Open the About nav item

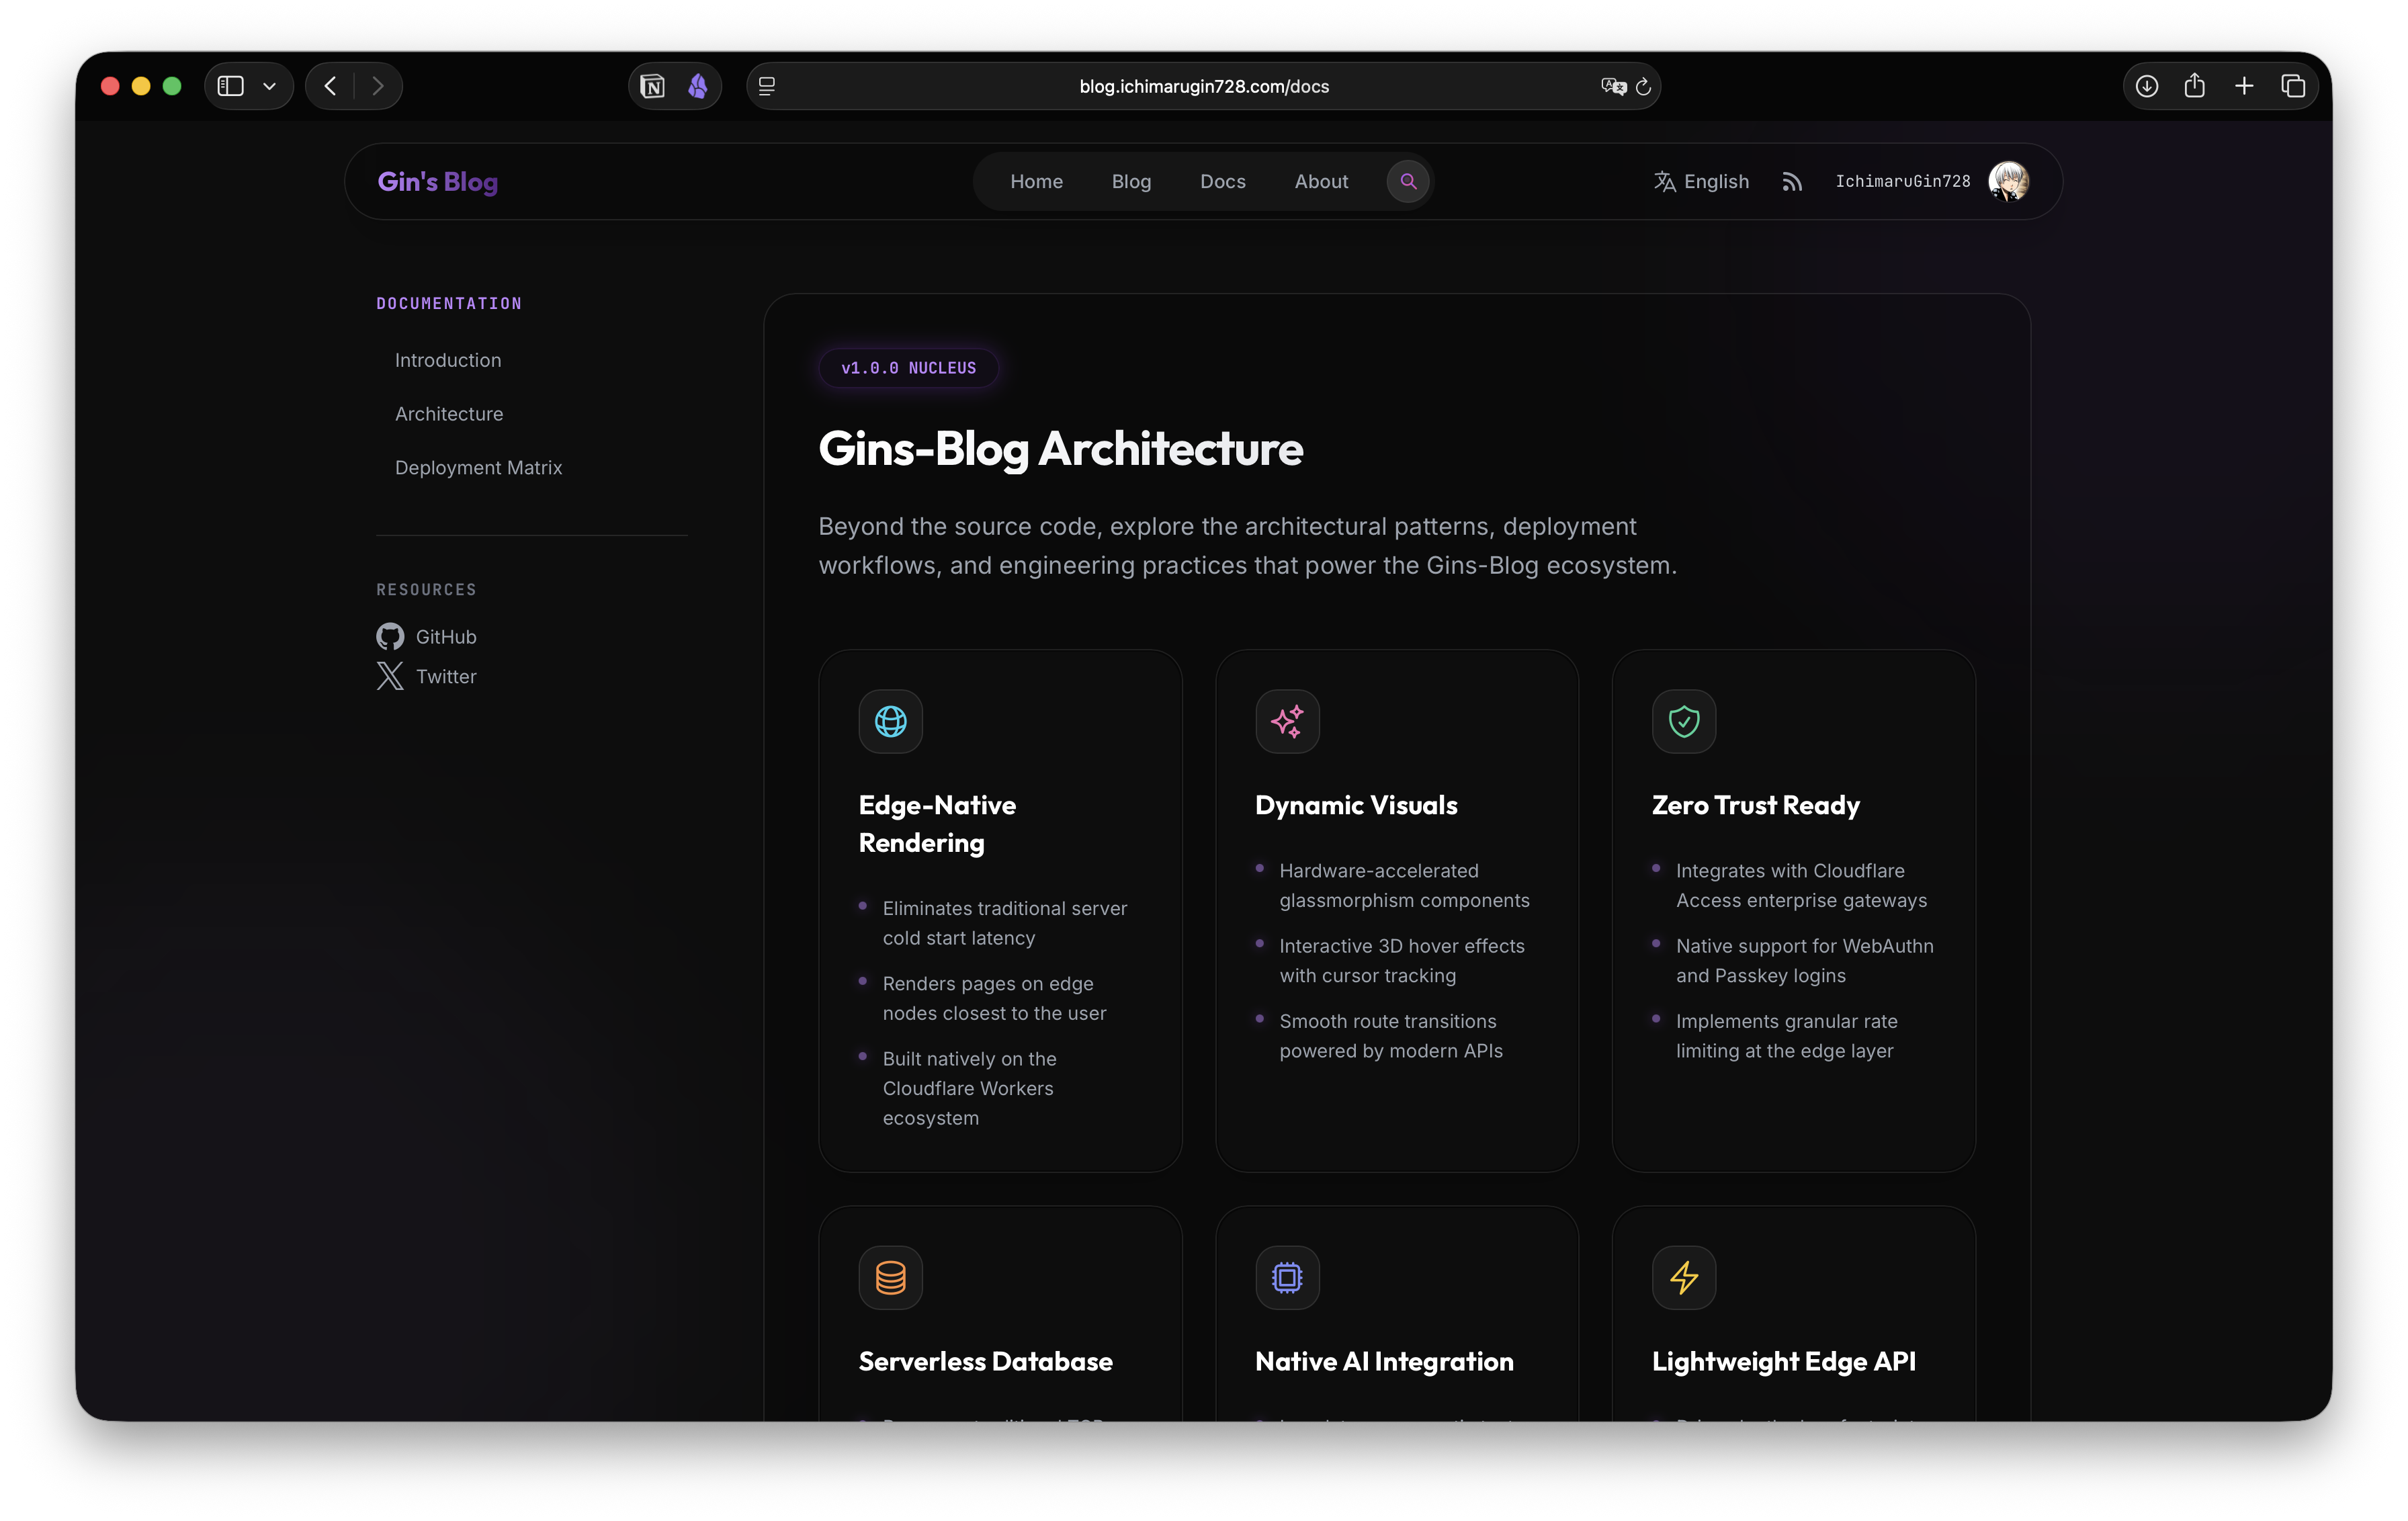coord(1321,181)
